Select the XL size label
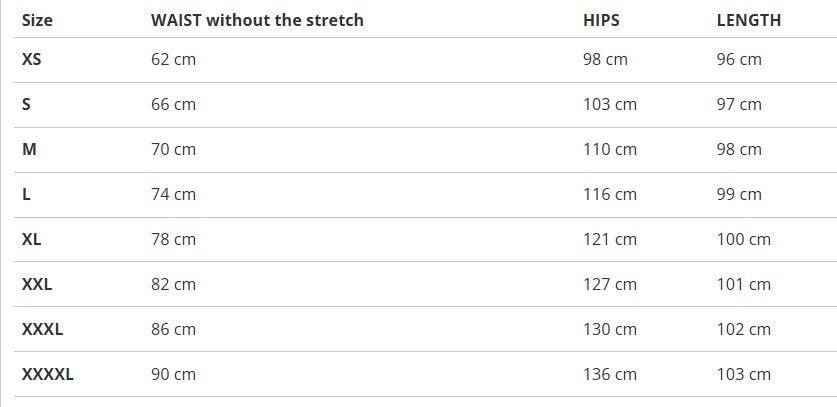This screenshot has width=837, height=407. (32, 239)
